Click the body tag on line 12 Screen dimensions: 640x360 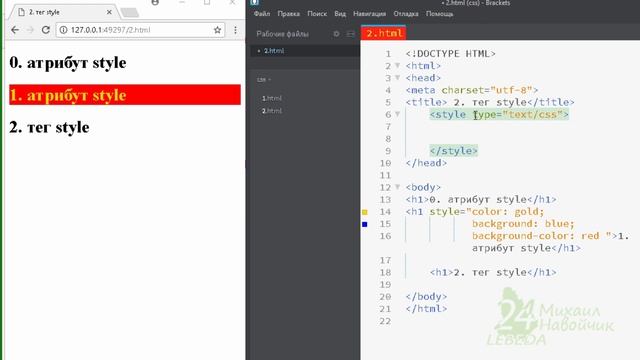coord(423,187)
